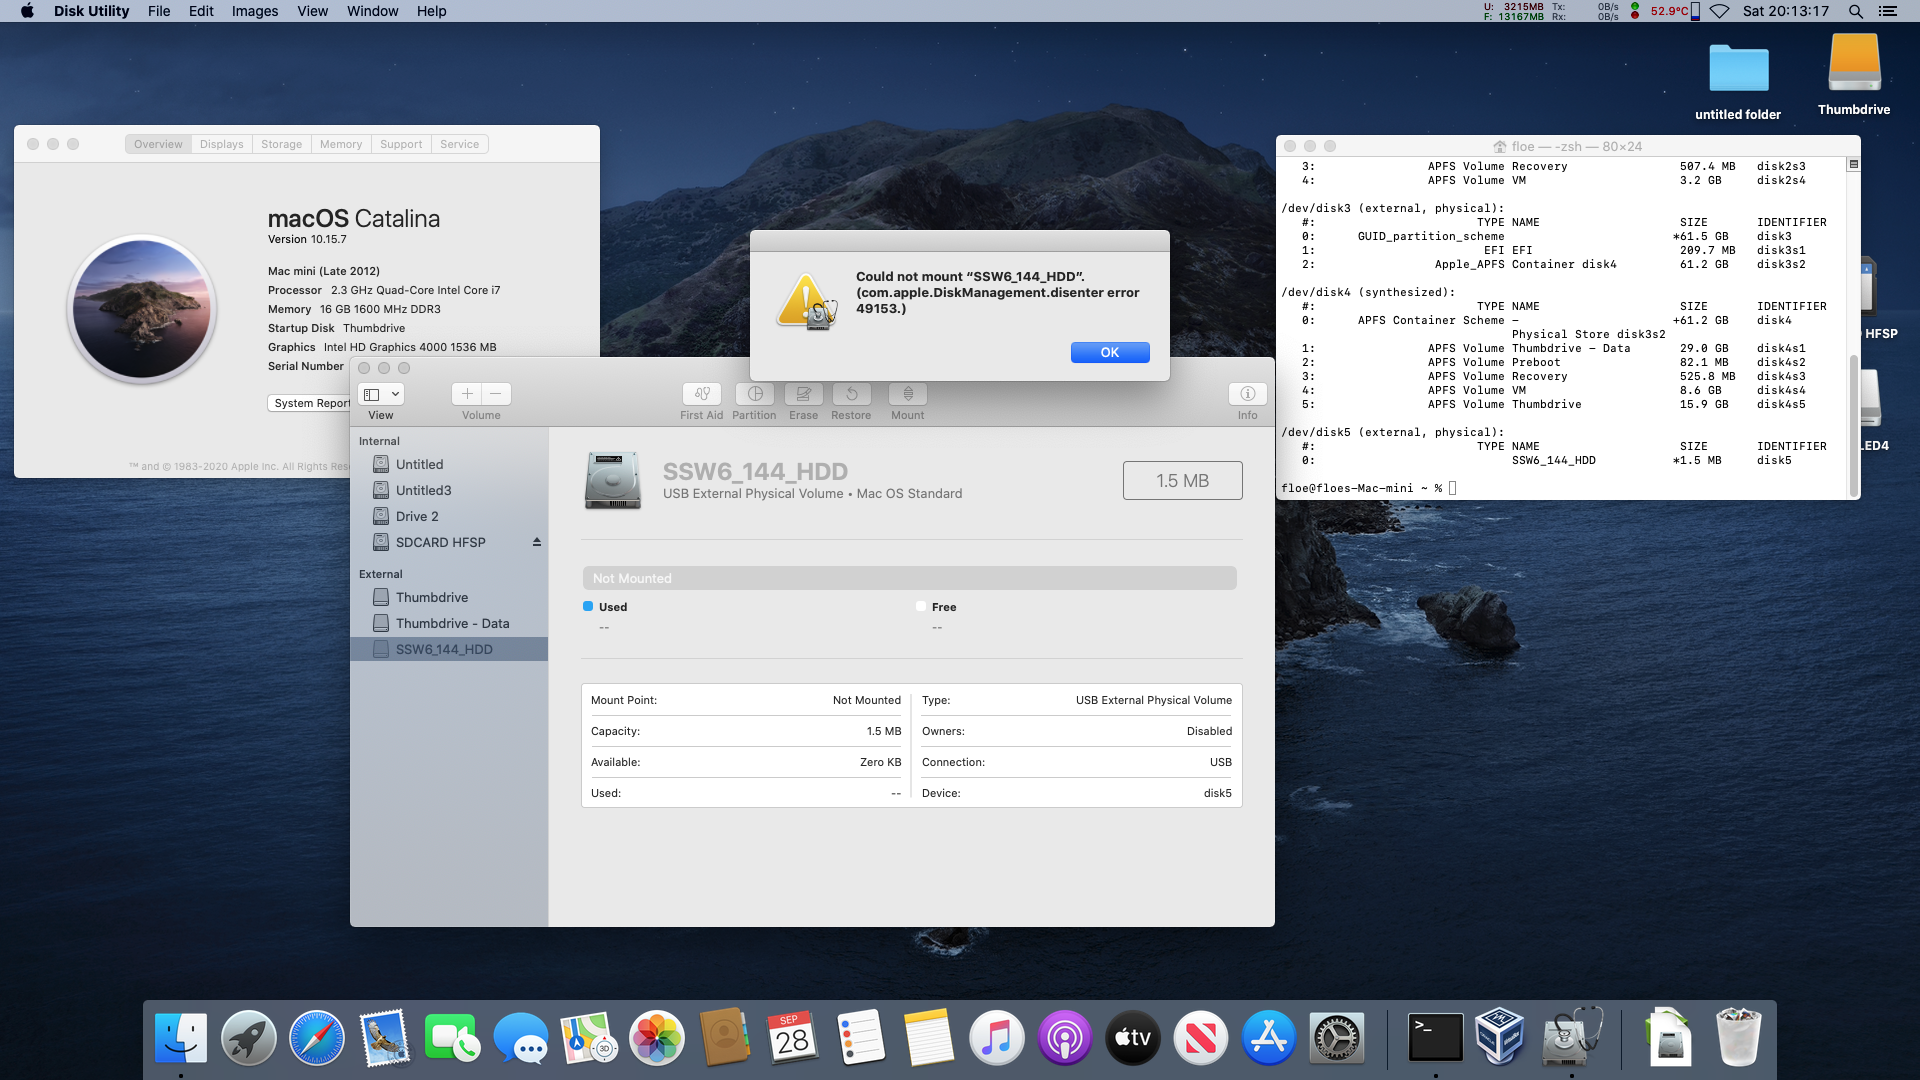The width and height of the screenshot is (1920, 1080).
Task: Click System Report in About This Mac
Action: [311, 403]
